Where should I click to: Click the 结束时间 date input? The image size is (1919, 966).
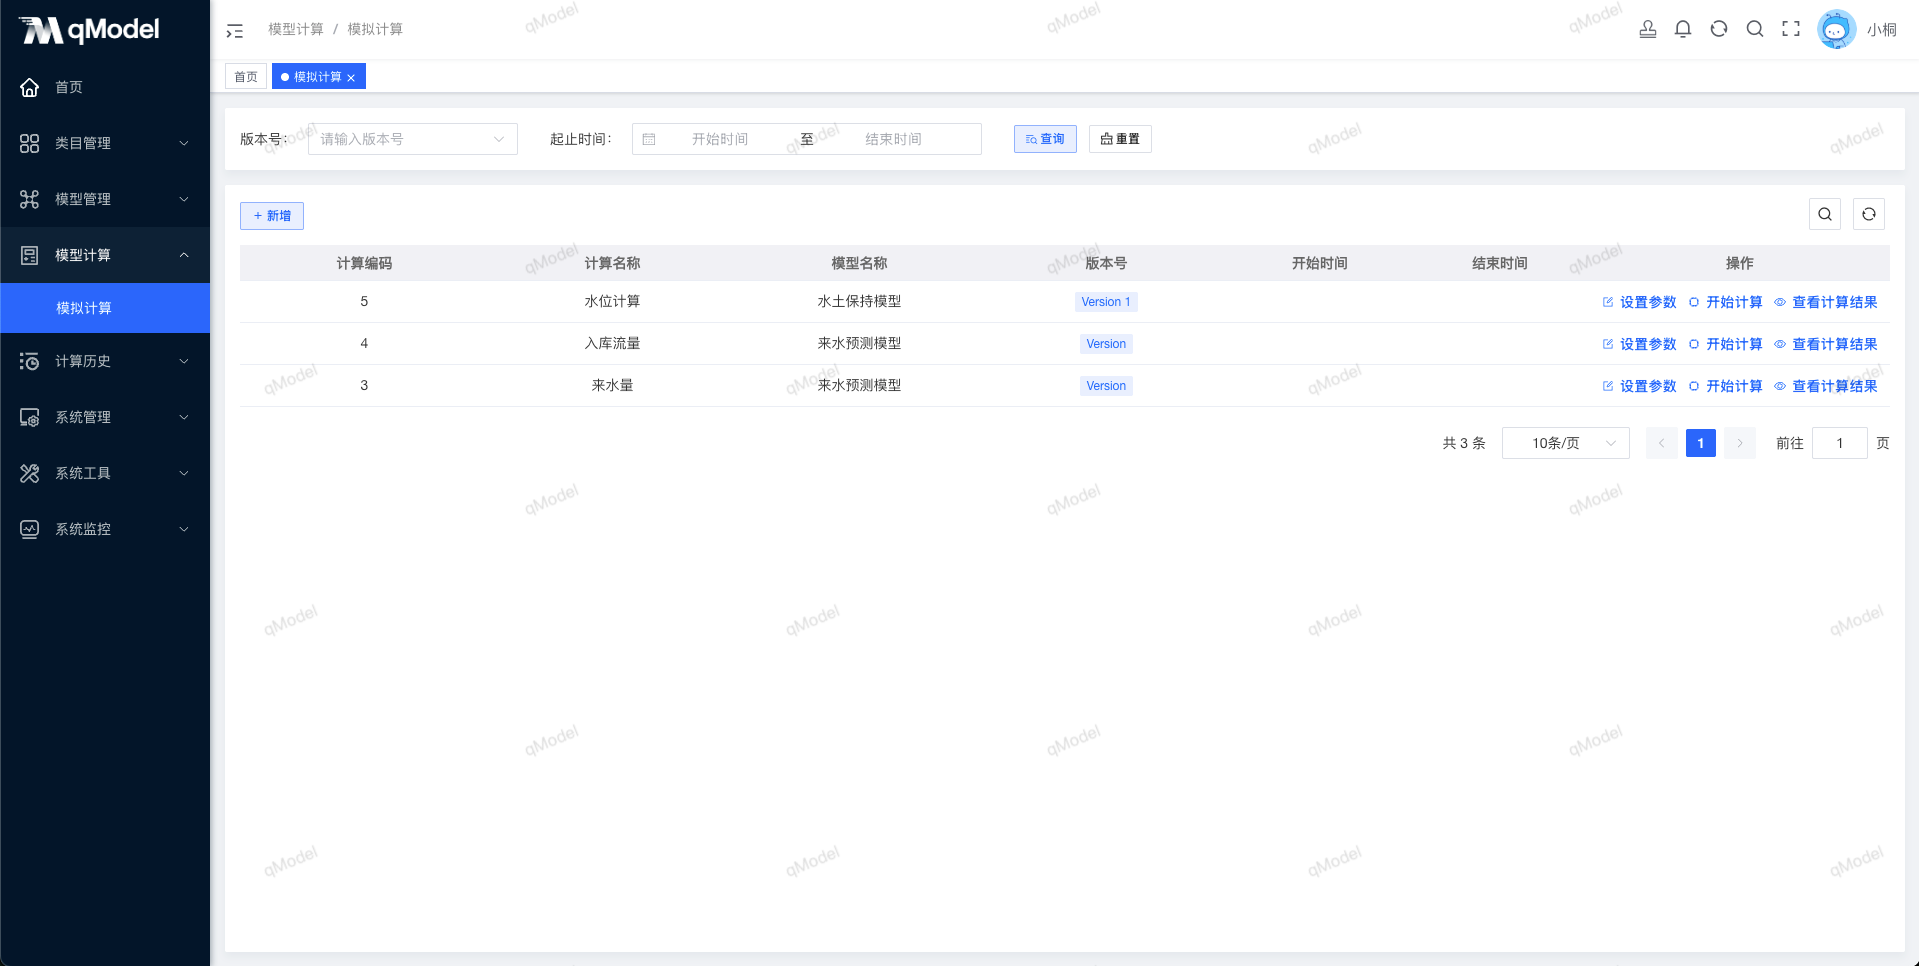coord(893,139)
